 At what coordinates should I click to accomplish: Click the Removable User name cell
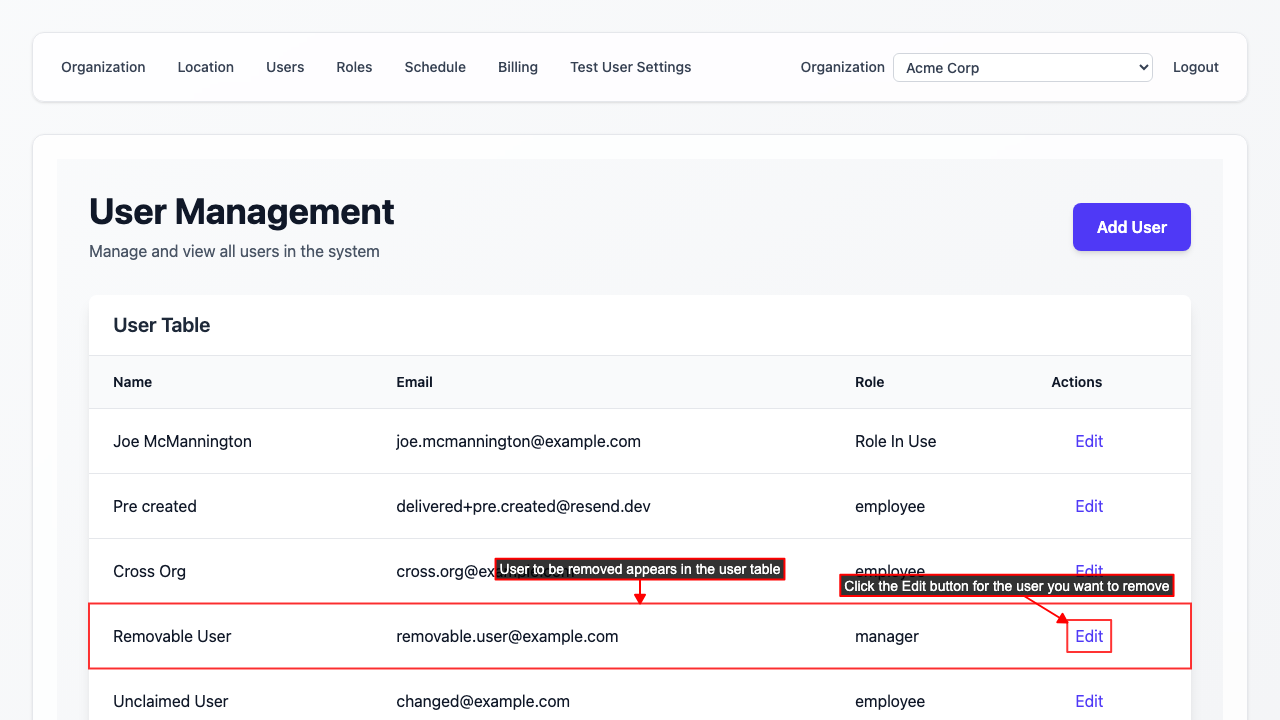172,636
